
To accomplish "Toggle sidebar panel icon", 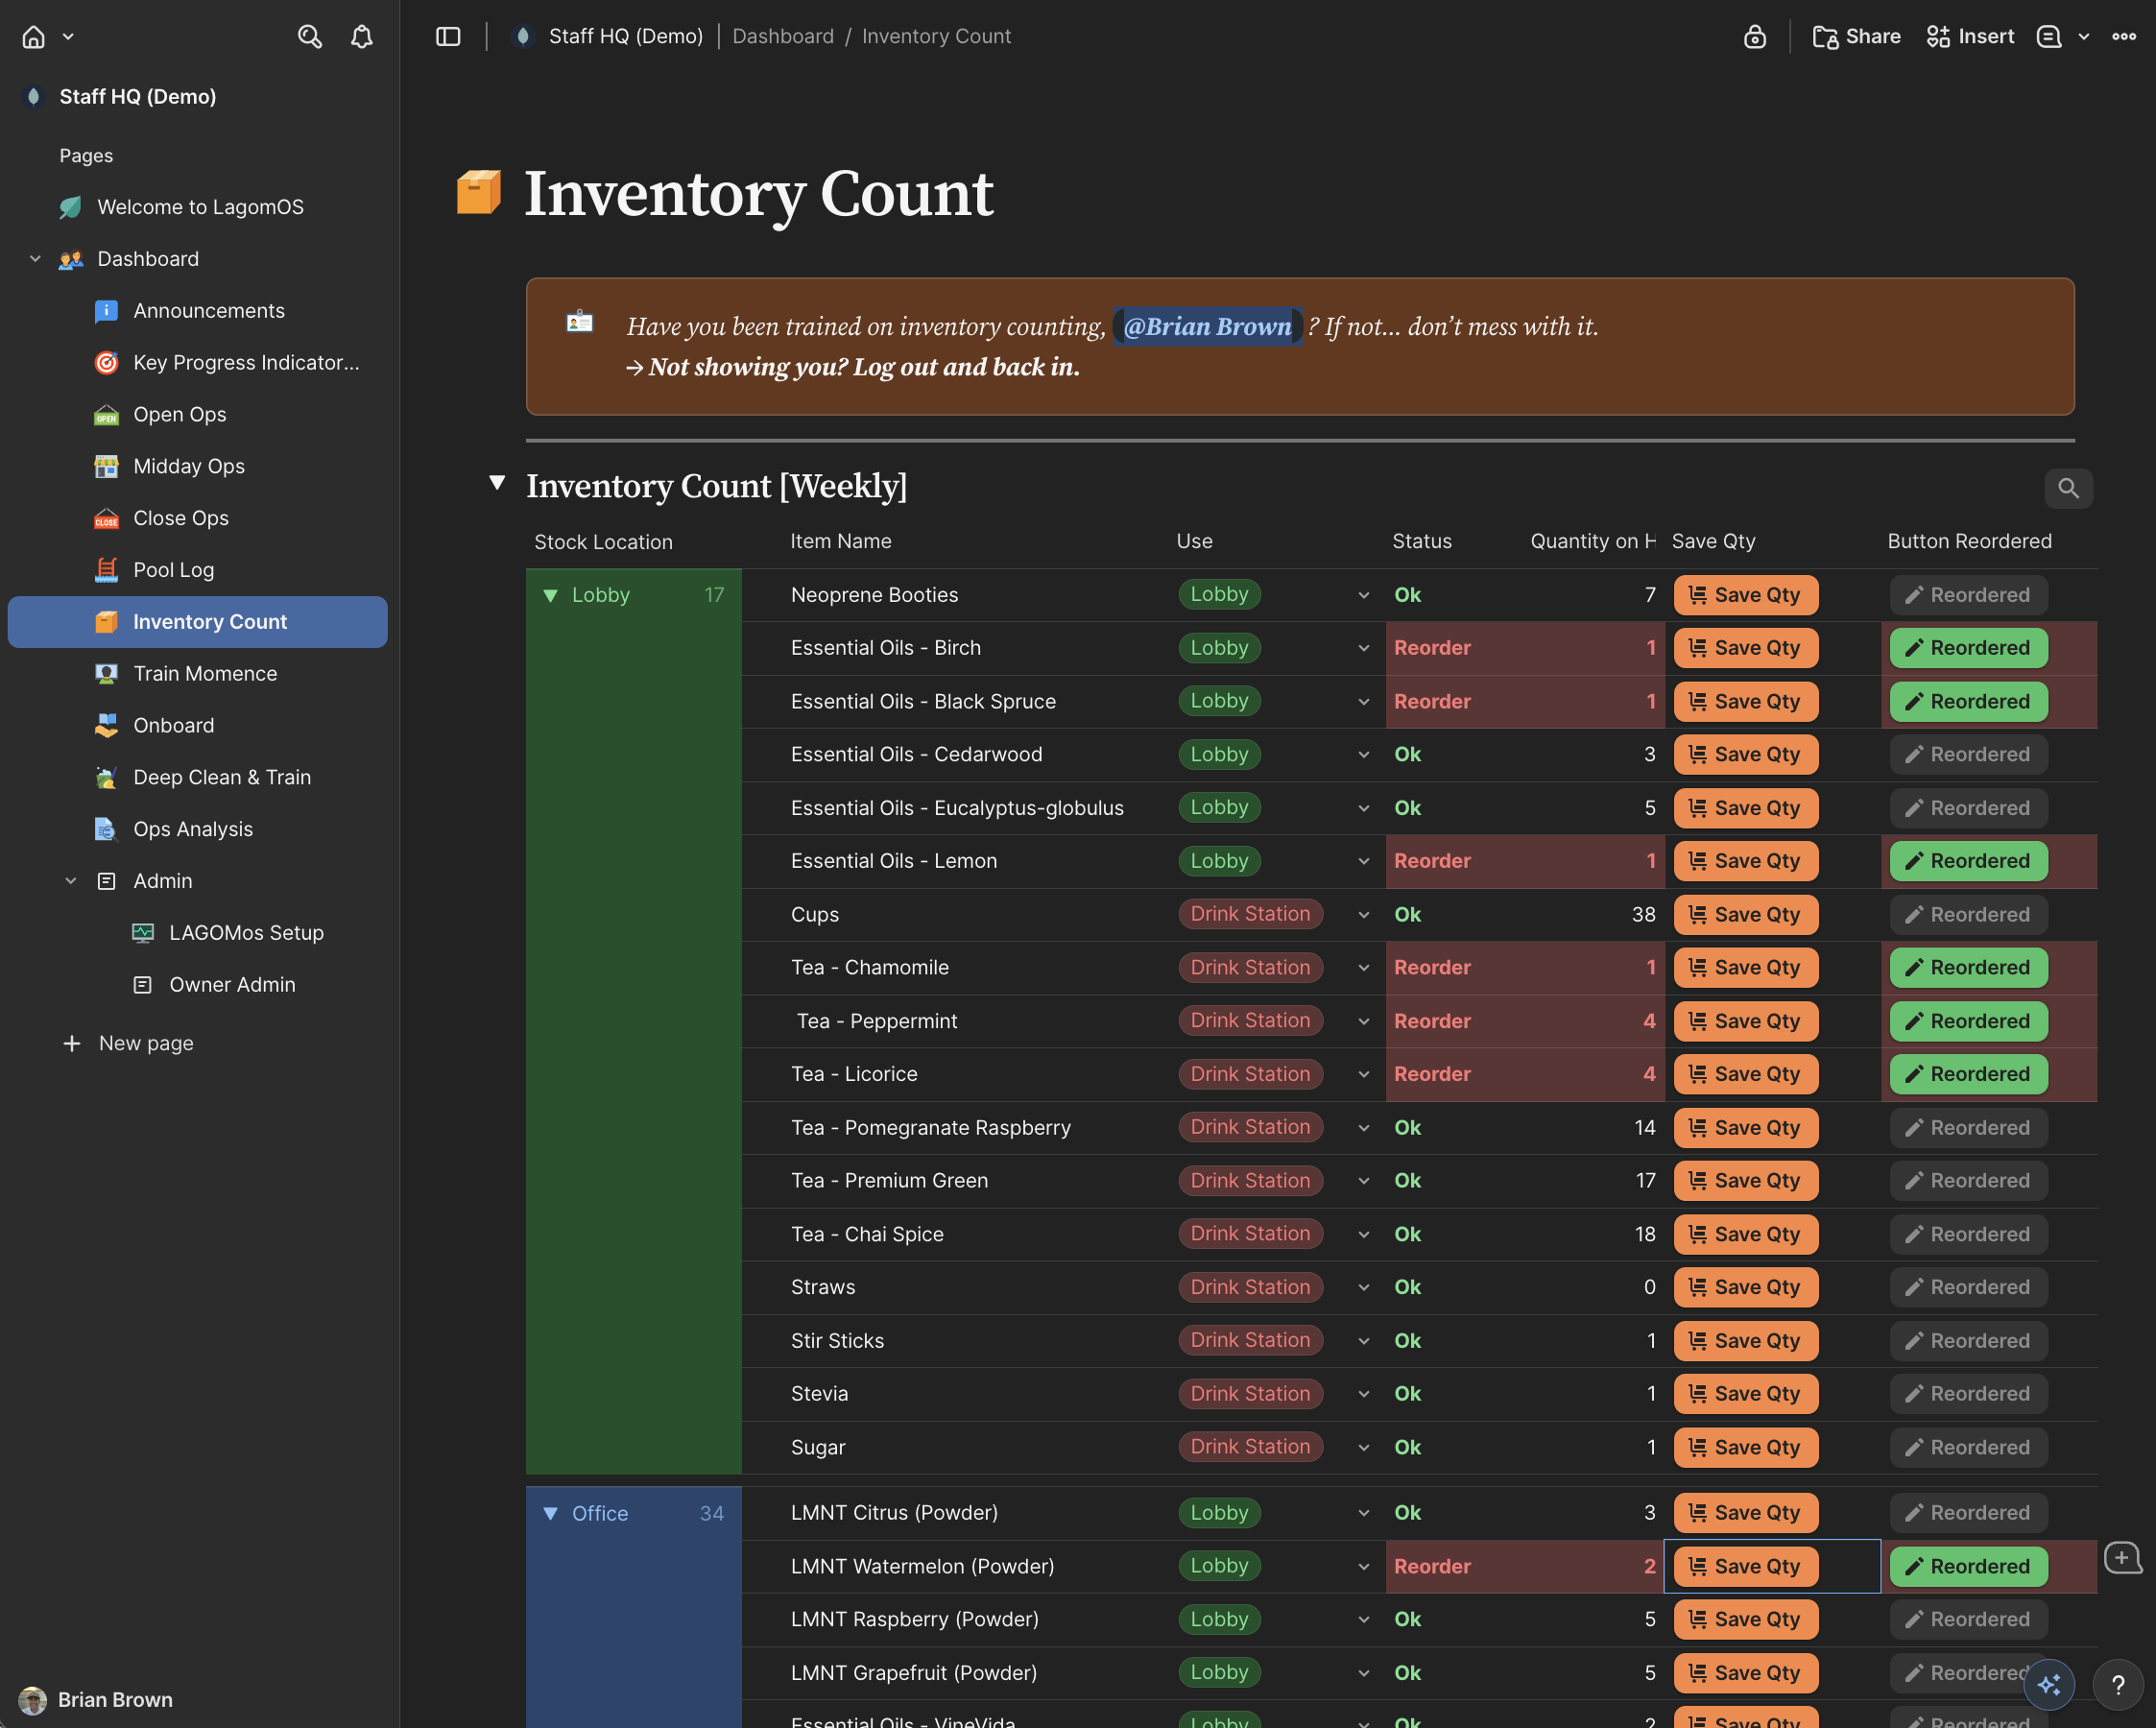I will (448, 37).
